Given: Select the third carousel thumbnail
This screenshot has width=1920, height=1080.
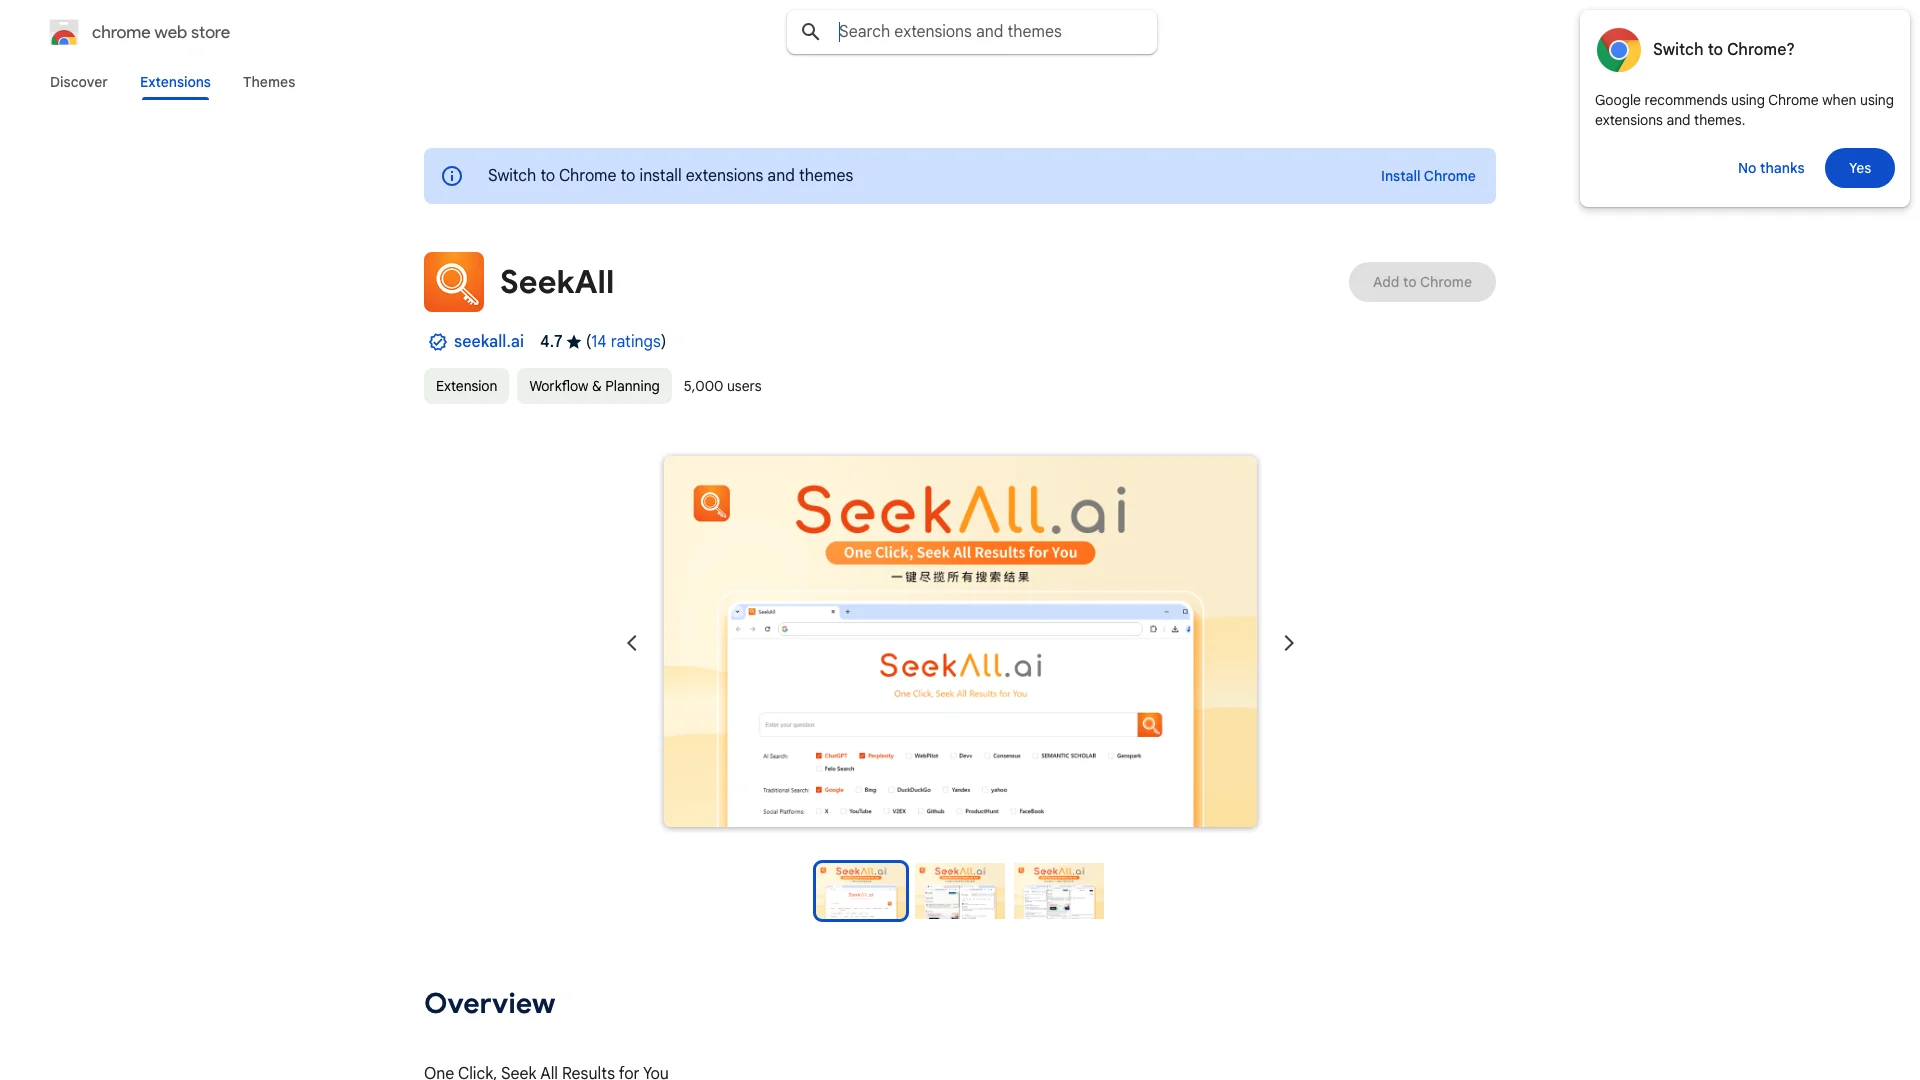Looking at the screenshot, I should [x=1058, y=890].
